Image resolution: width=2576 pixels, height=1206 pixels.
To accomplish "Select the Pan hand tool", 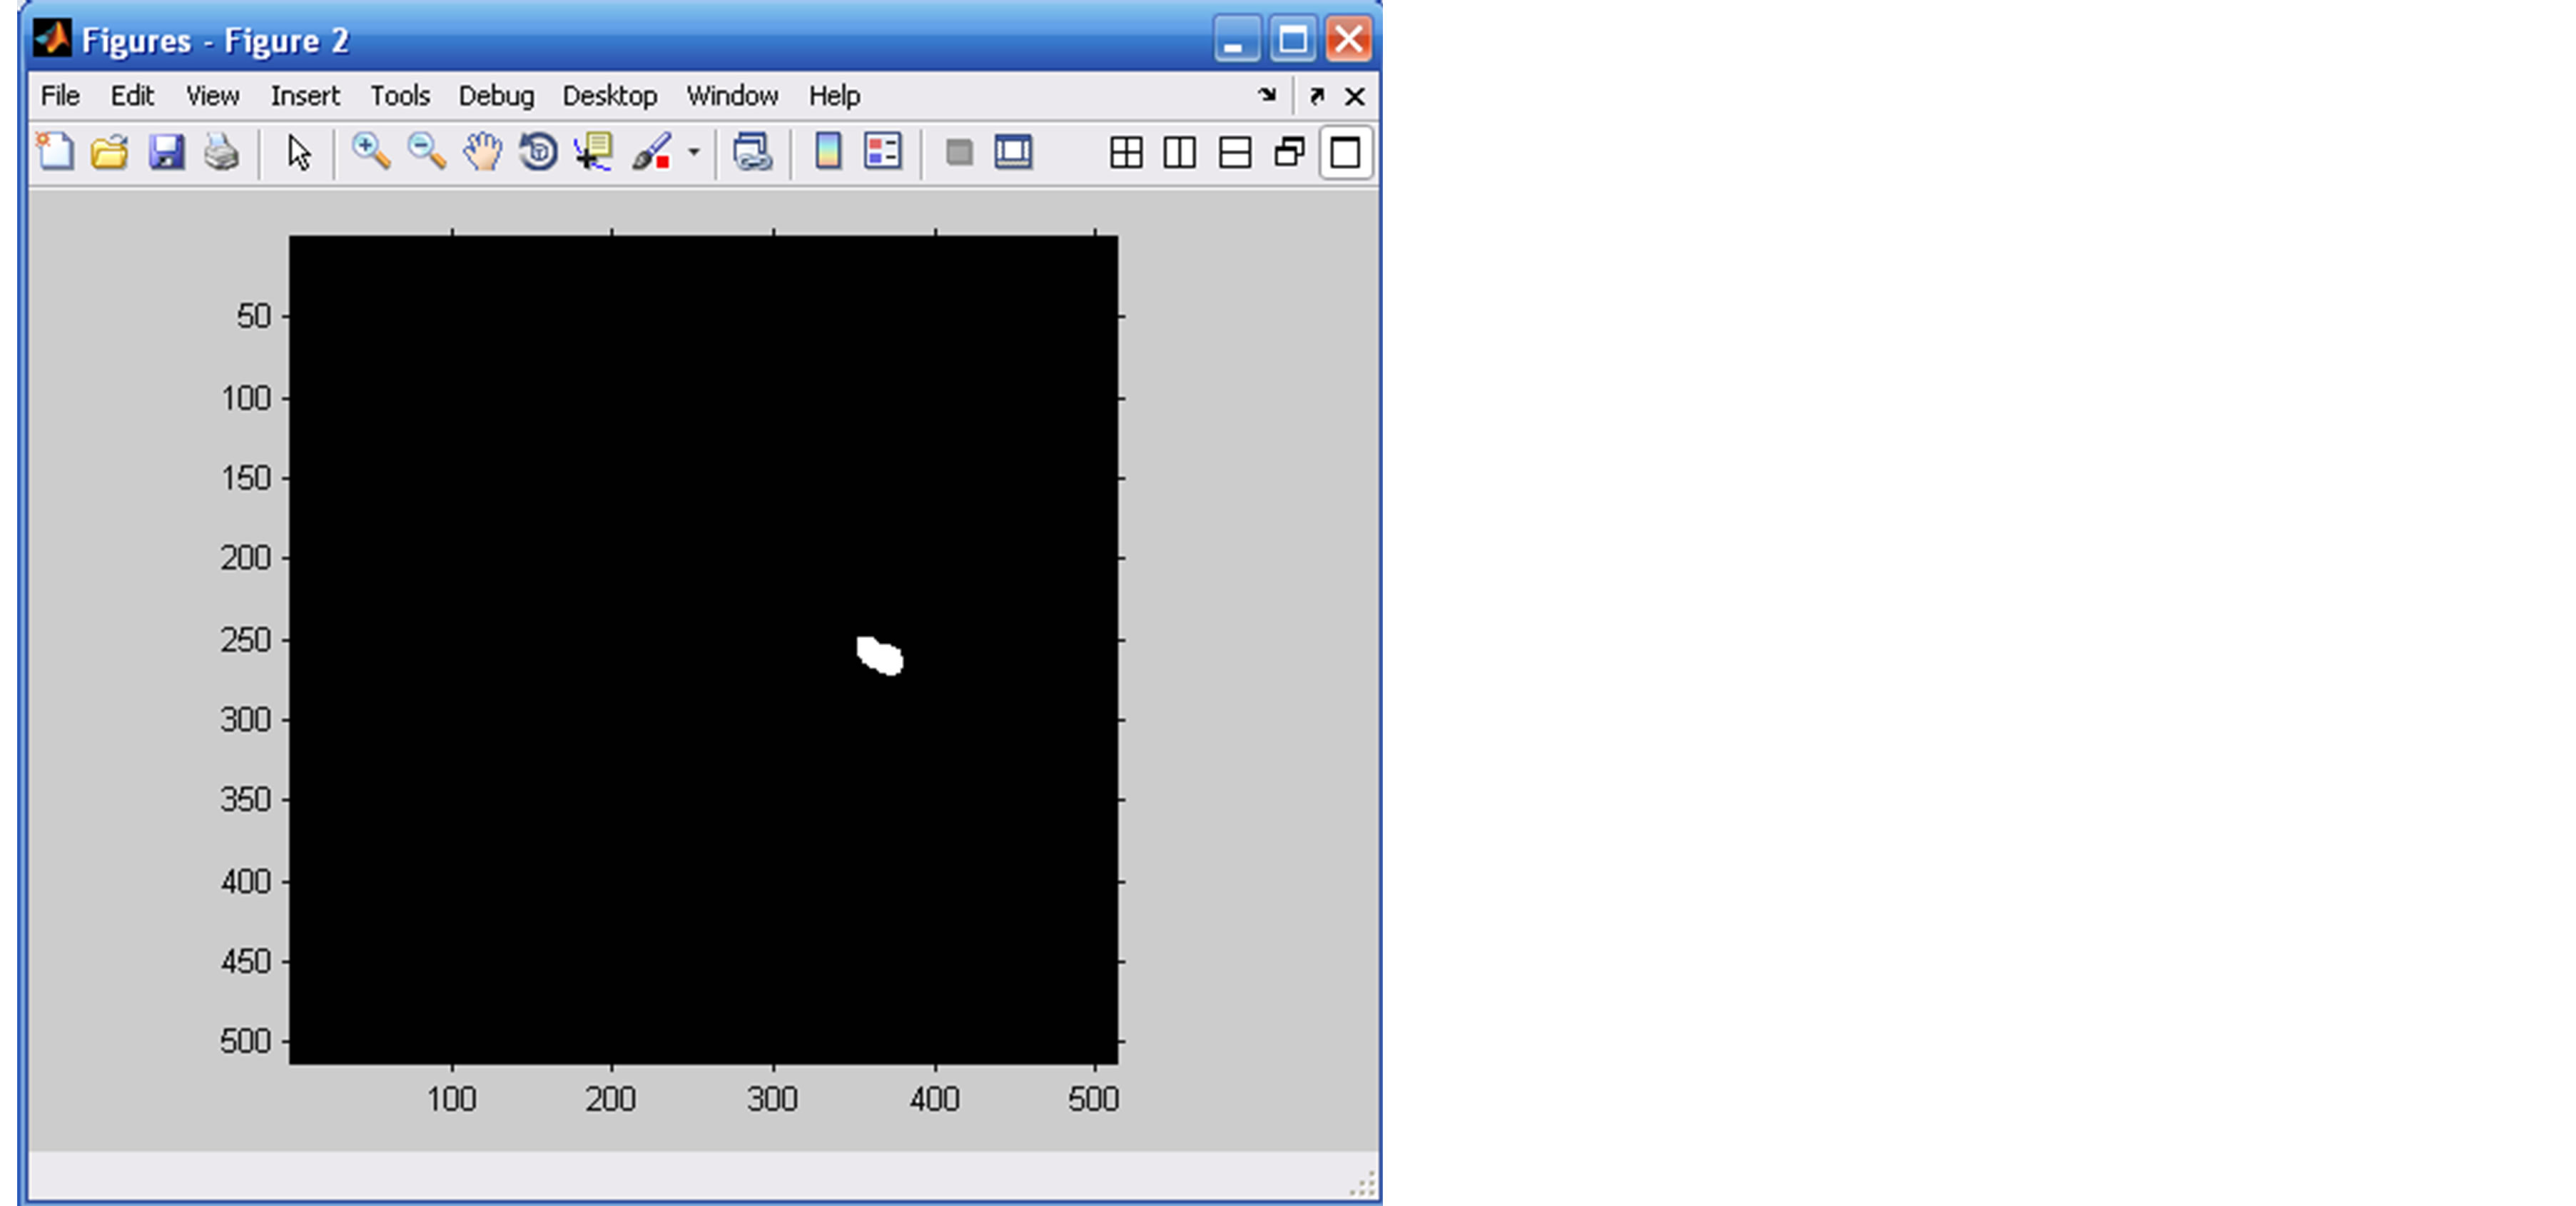I will [483, 152].
